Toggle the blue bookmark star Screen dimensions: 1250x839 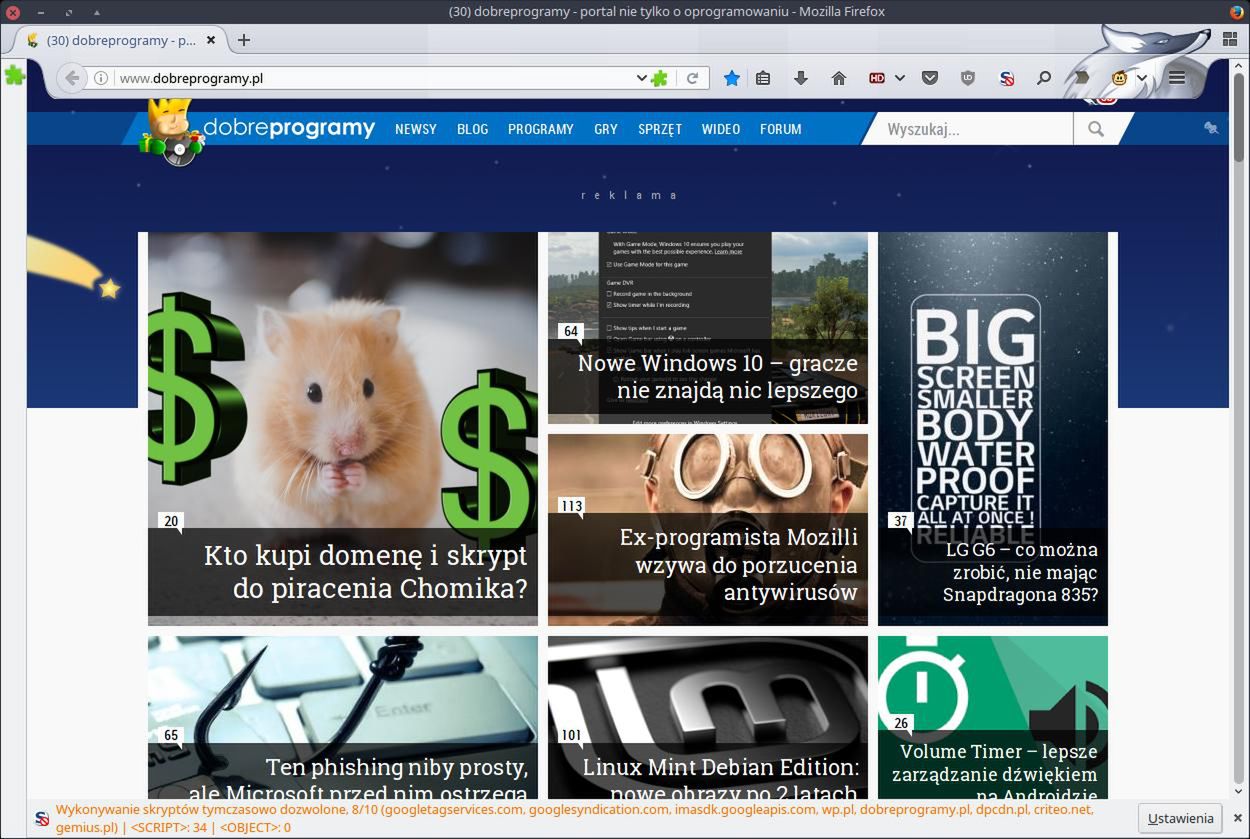pyautogui.click(x=732, y=78)
